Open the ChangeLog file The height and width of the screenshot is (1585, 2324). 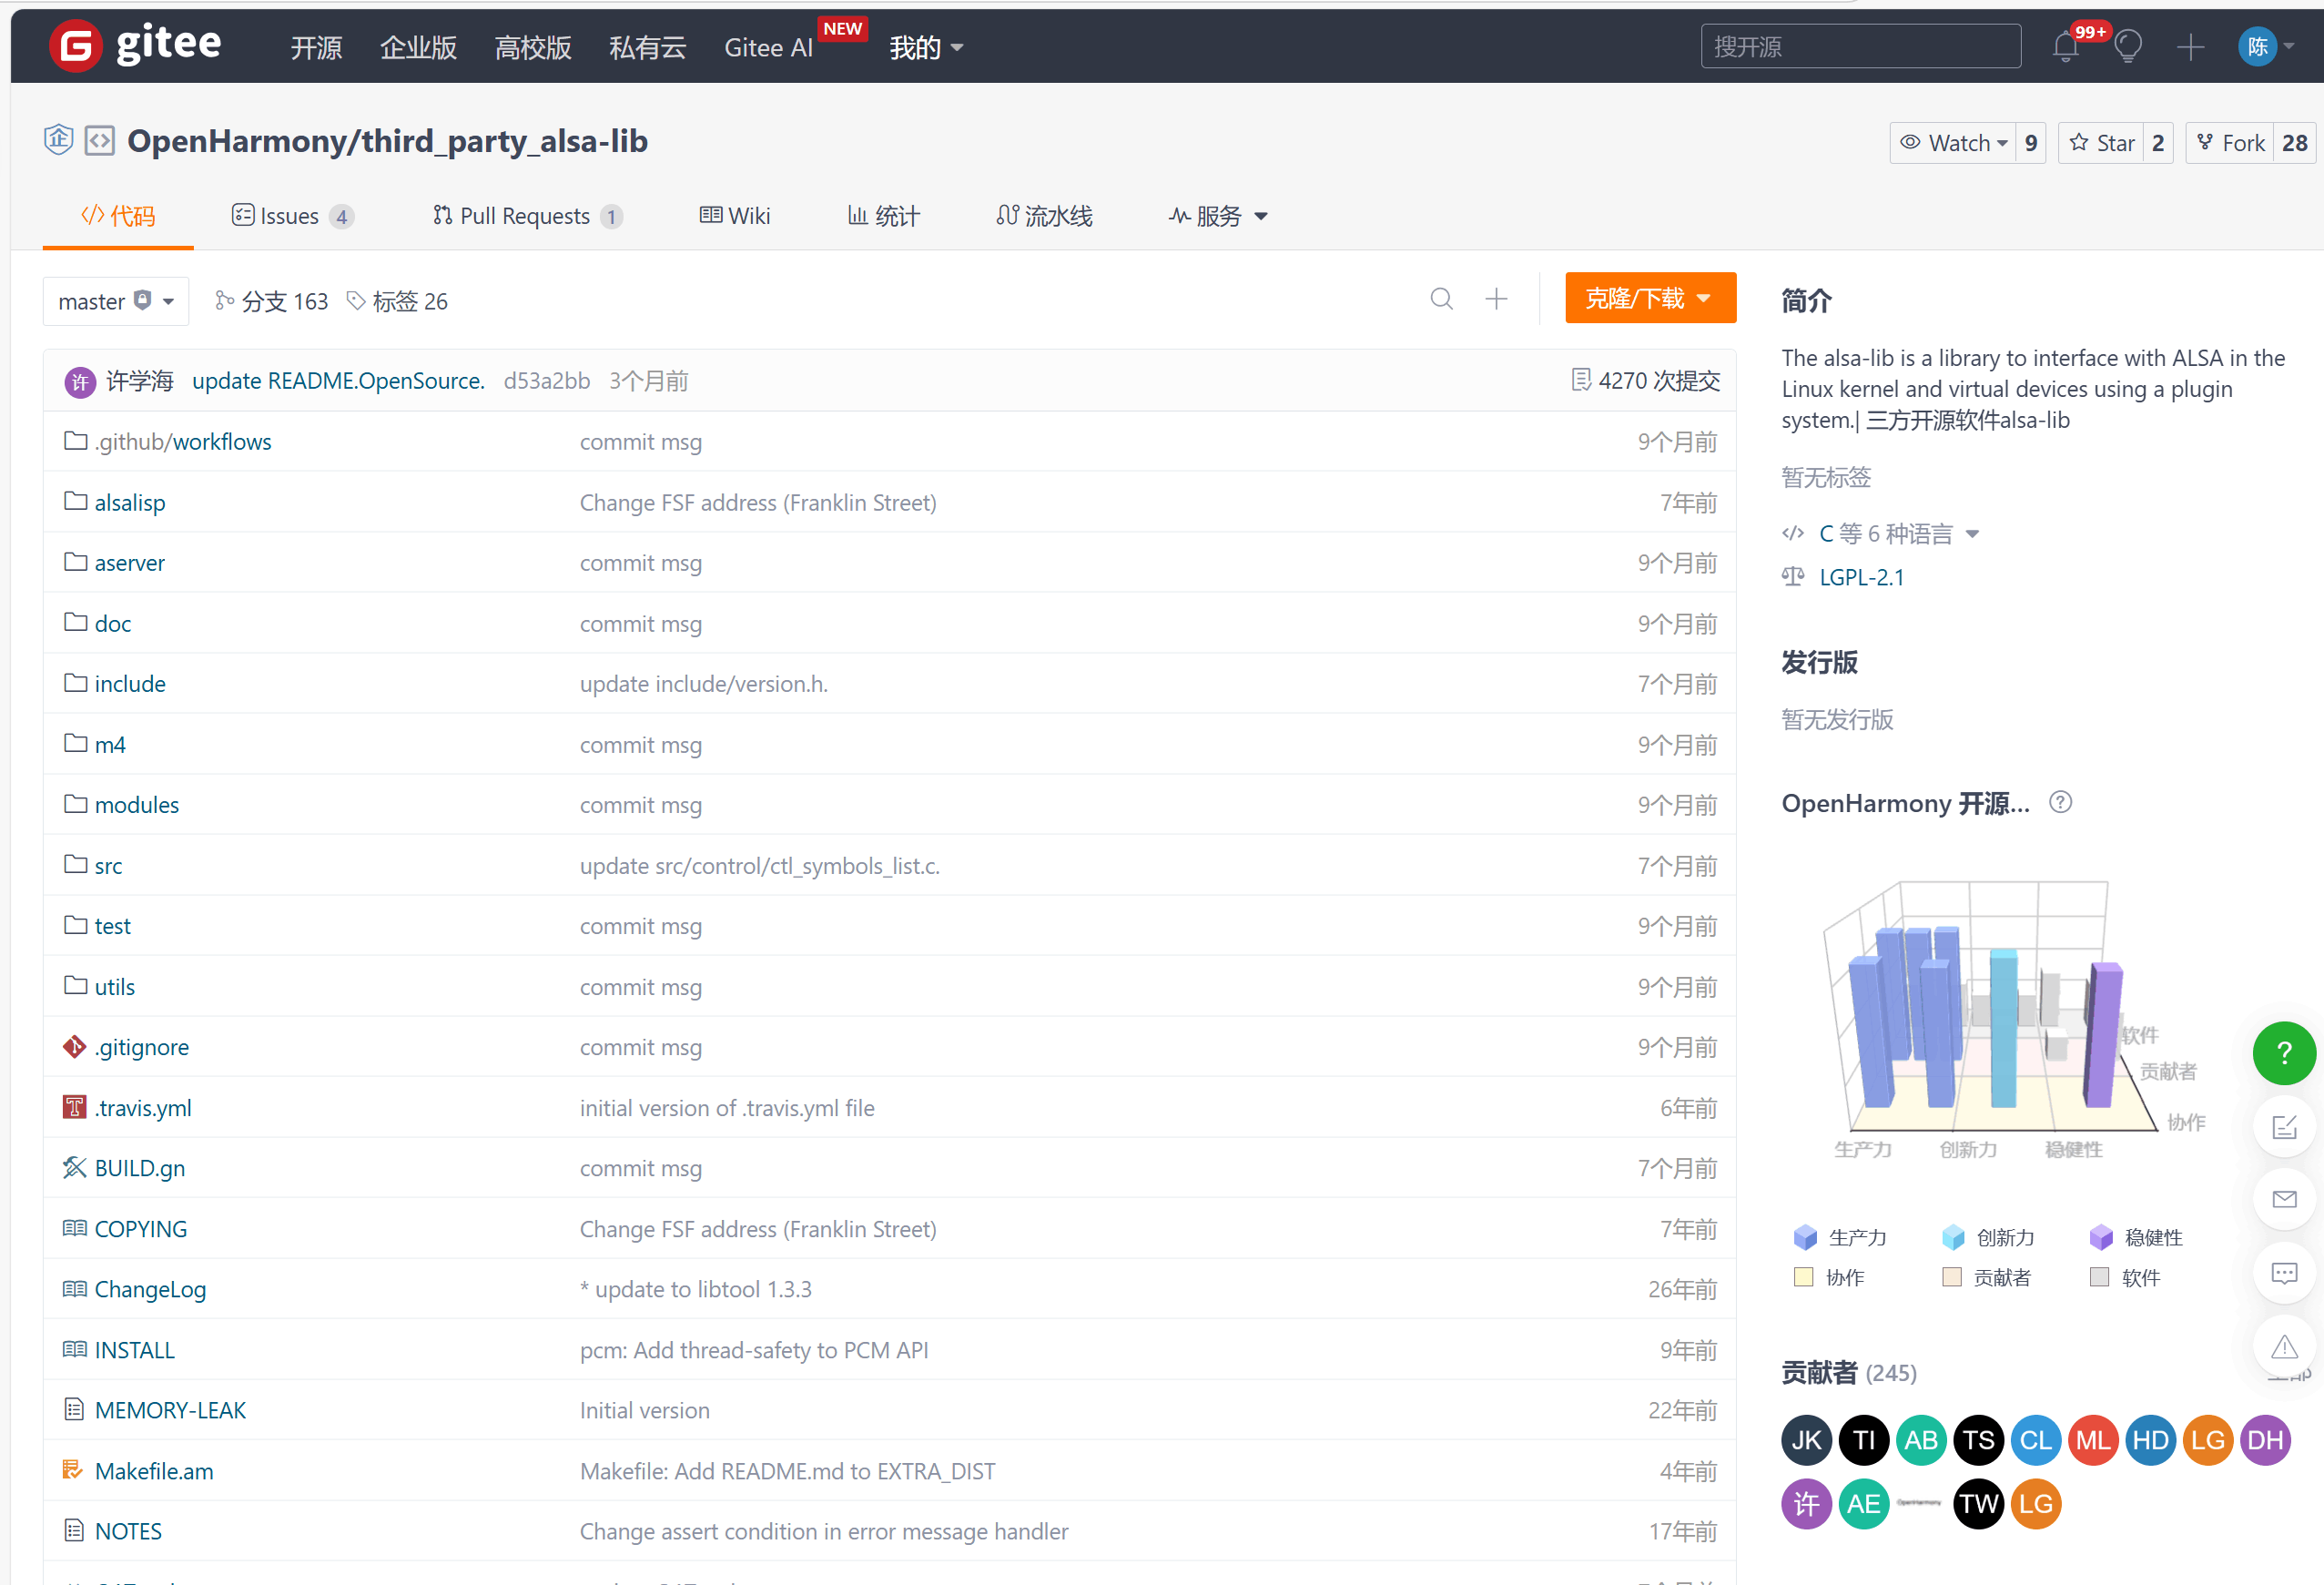click(150, 1289)
